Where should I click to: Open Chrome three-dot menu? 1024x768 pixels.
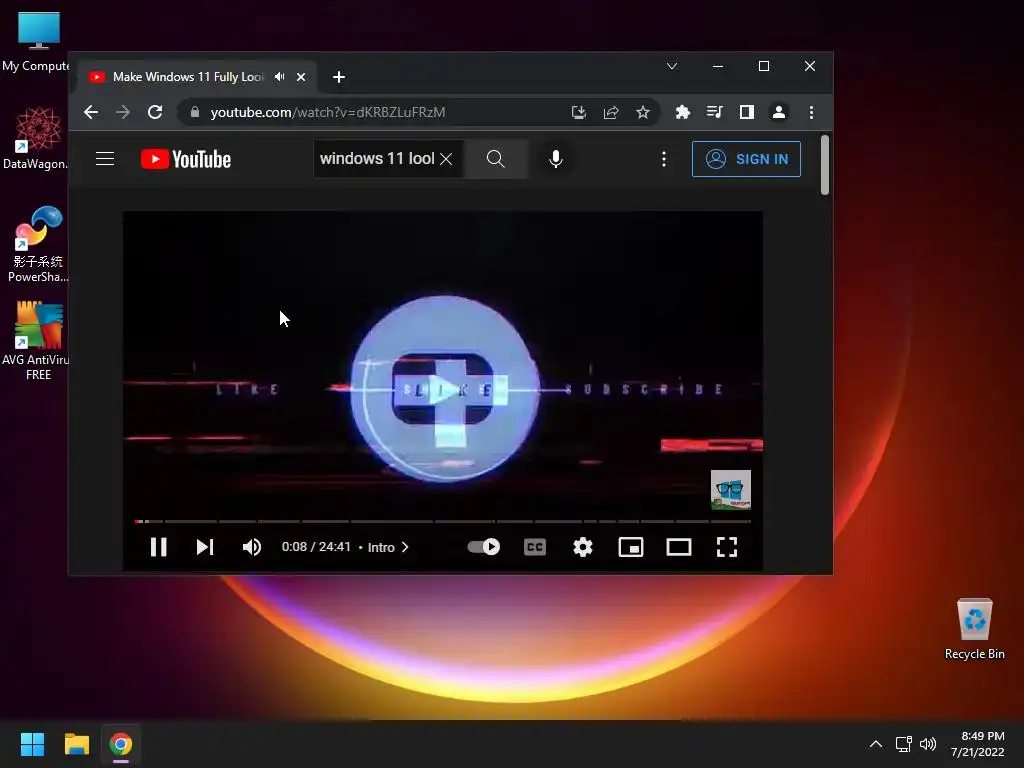click(811, 112)
